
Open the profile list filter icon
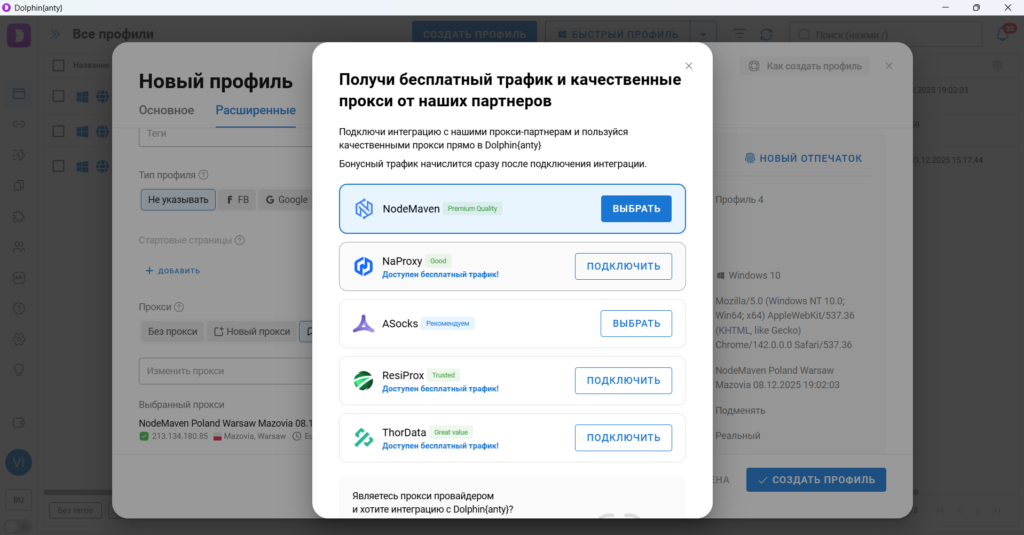[739, 34]
